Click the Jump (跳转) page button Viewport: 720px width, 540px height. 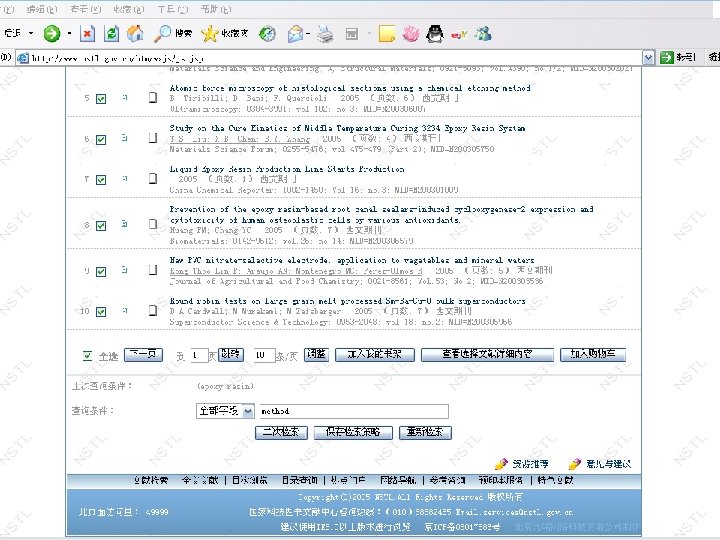click(x=231, y=354)
